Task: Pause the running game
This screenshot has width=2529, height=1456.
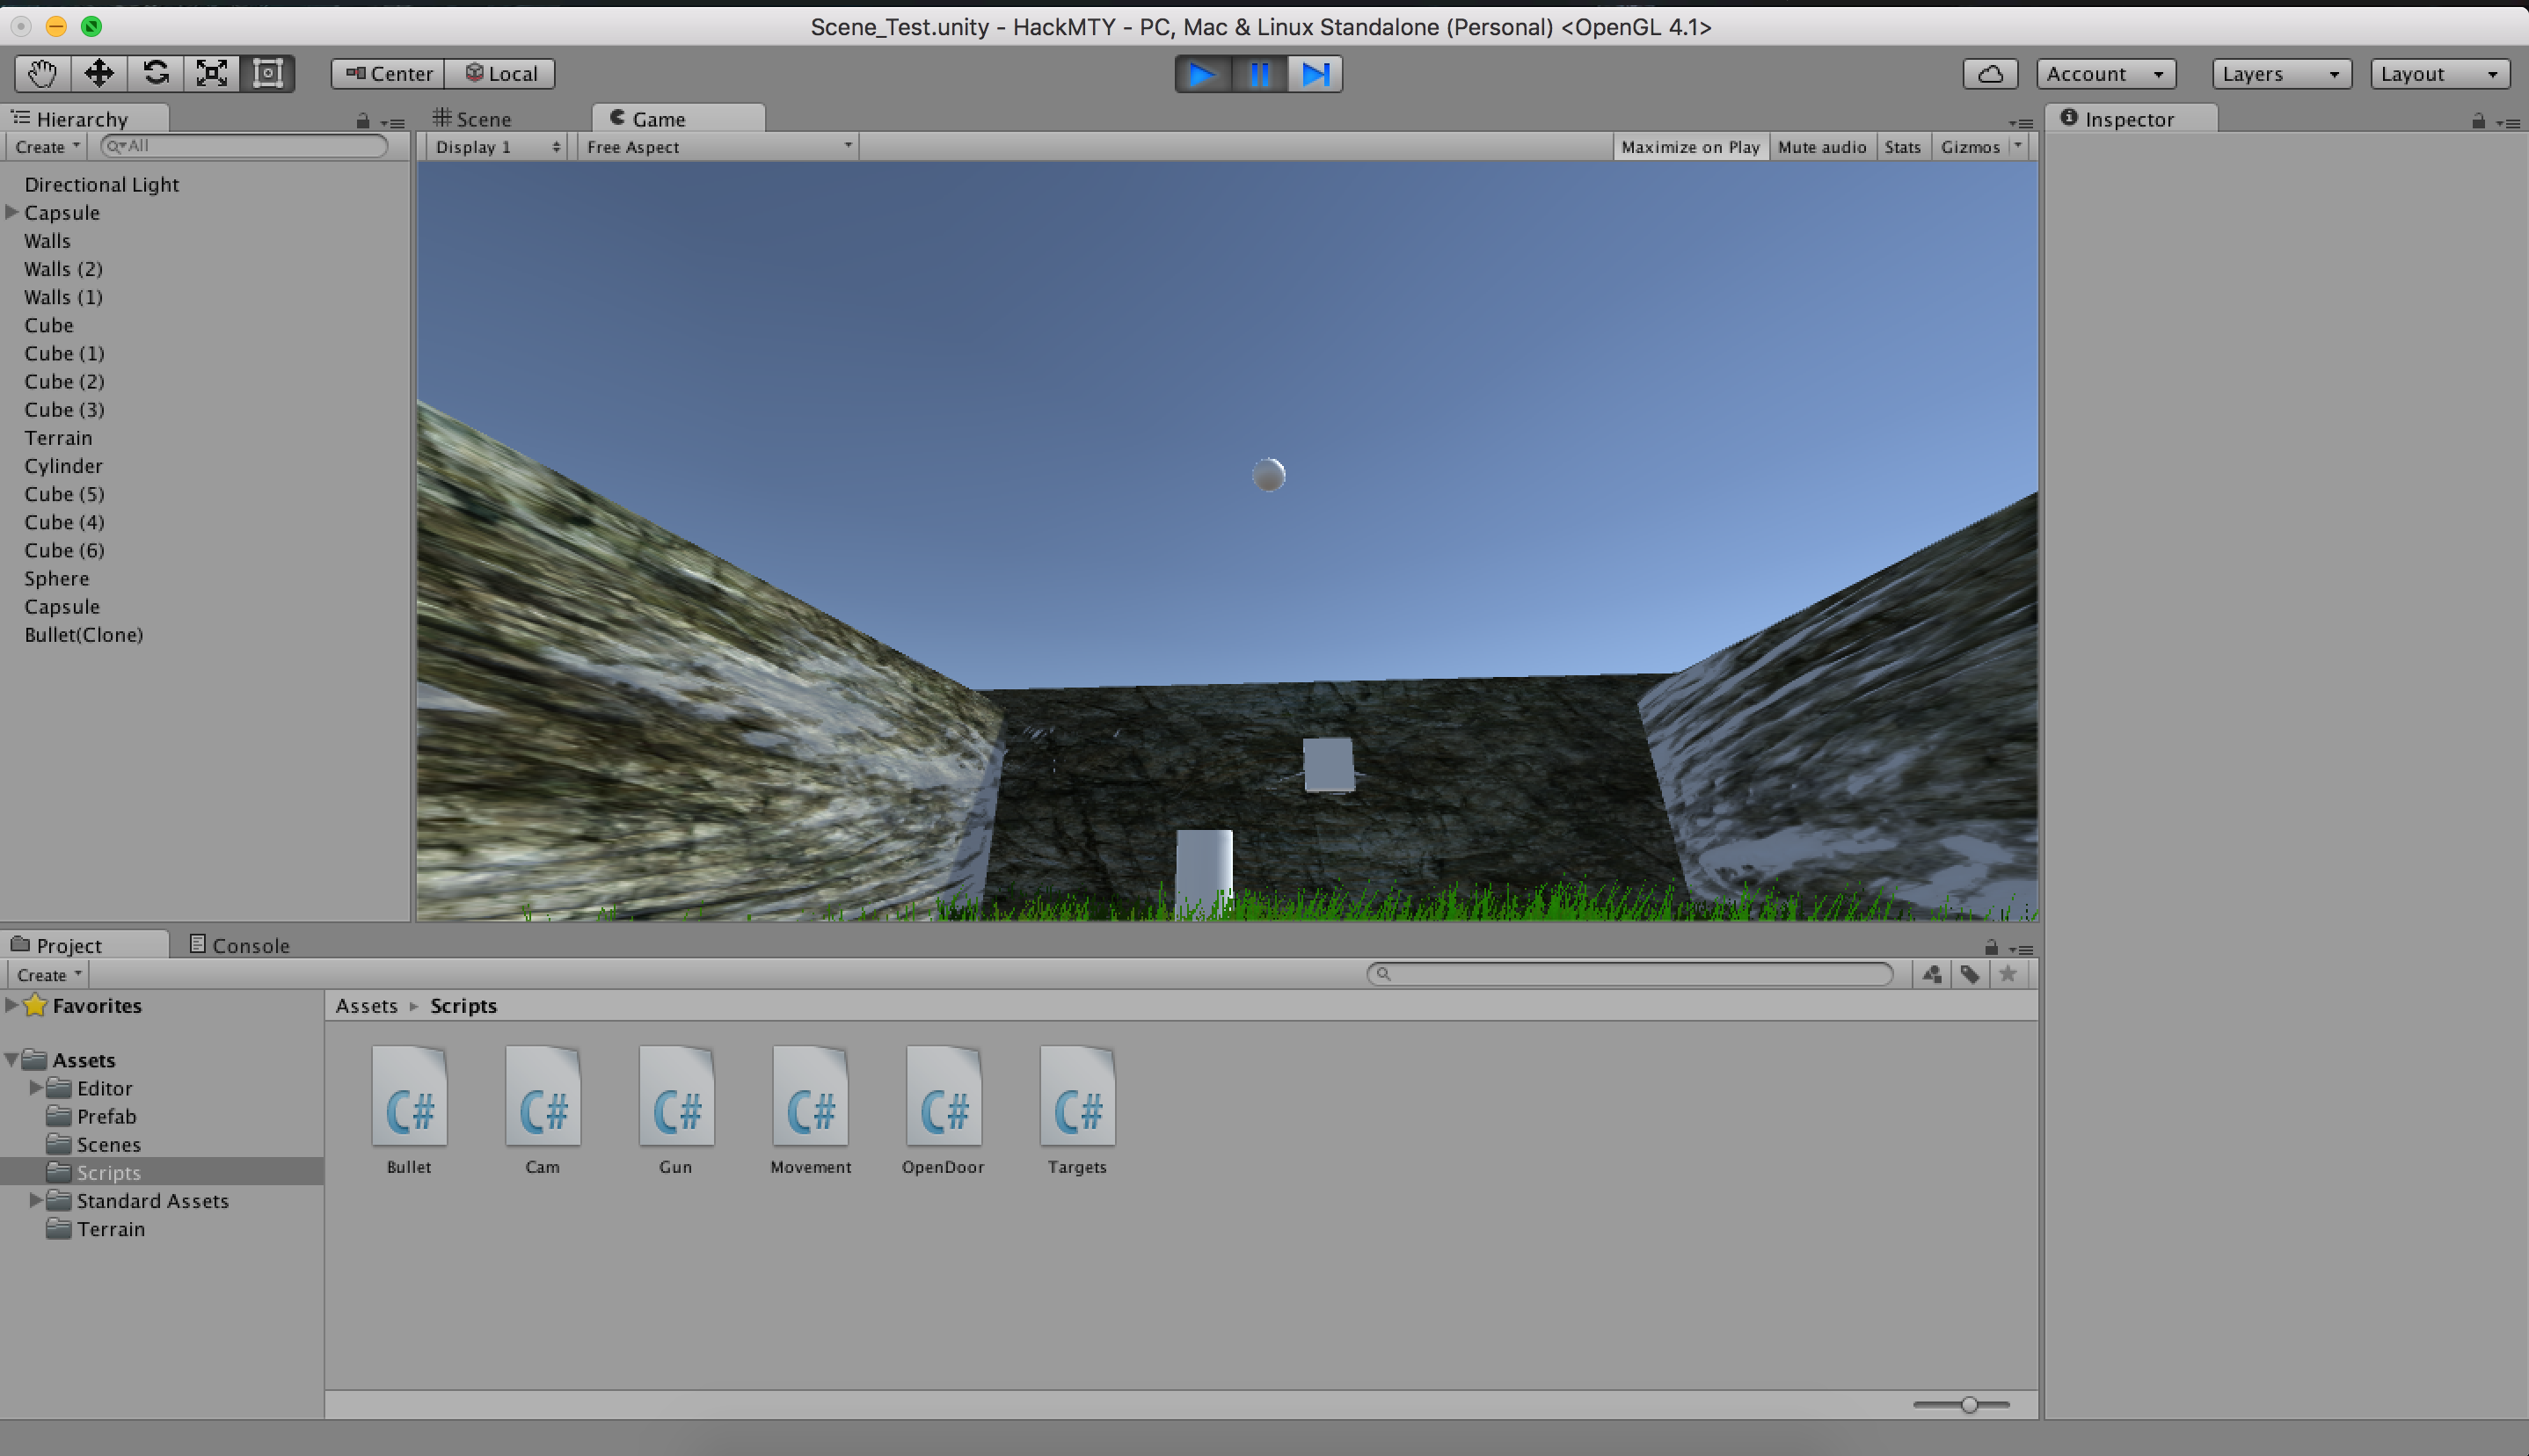Action: click(1259, 74)
